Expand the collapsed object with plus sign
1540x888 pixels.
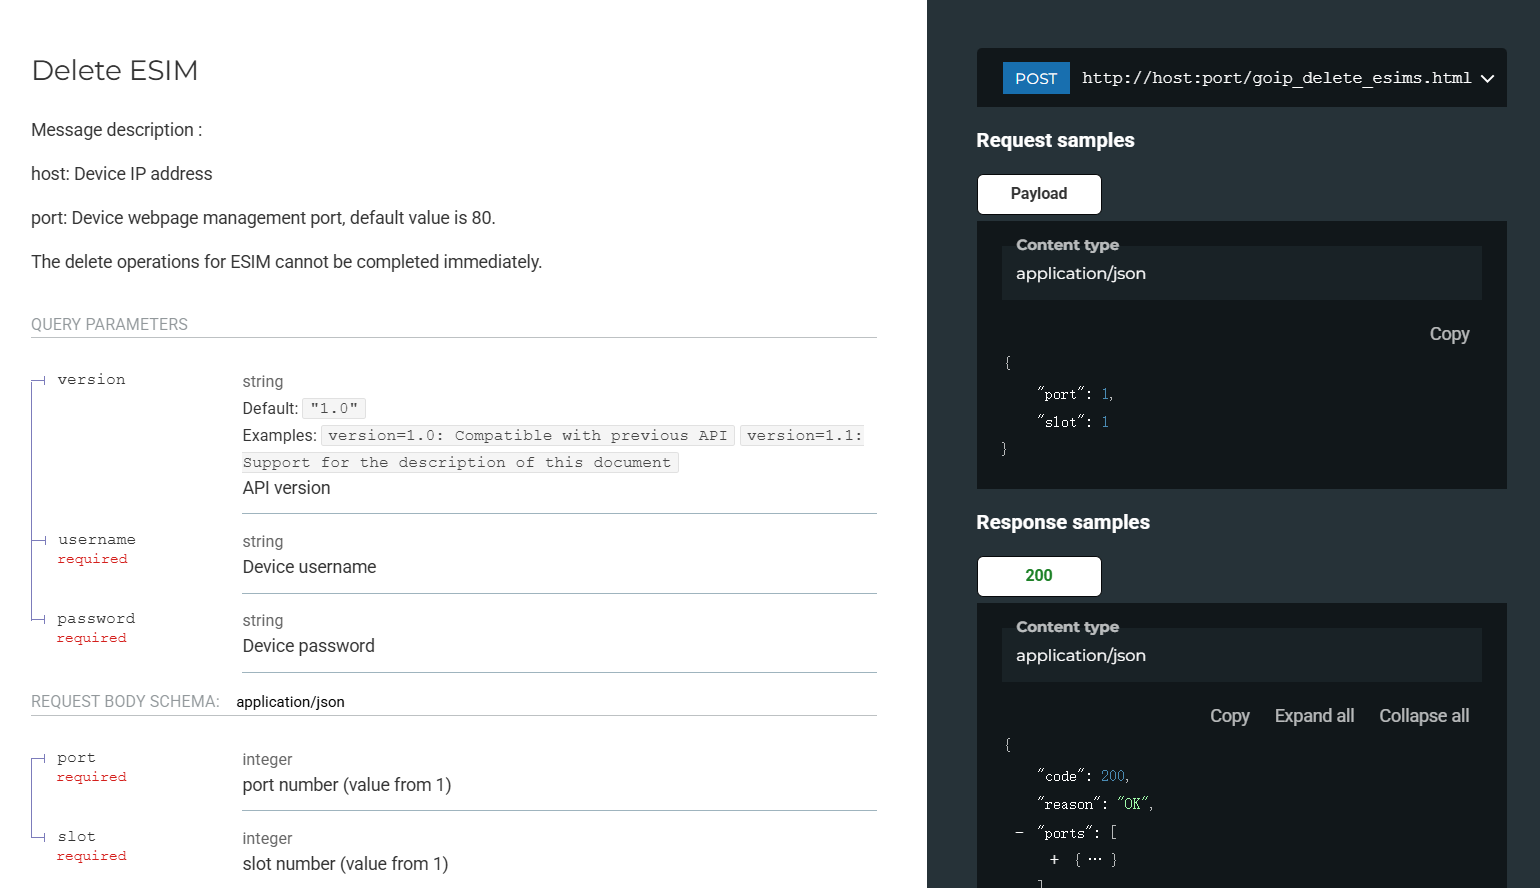[x=1054, y=860]
